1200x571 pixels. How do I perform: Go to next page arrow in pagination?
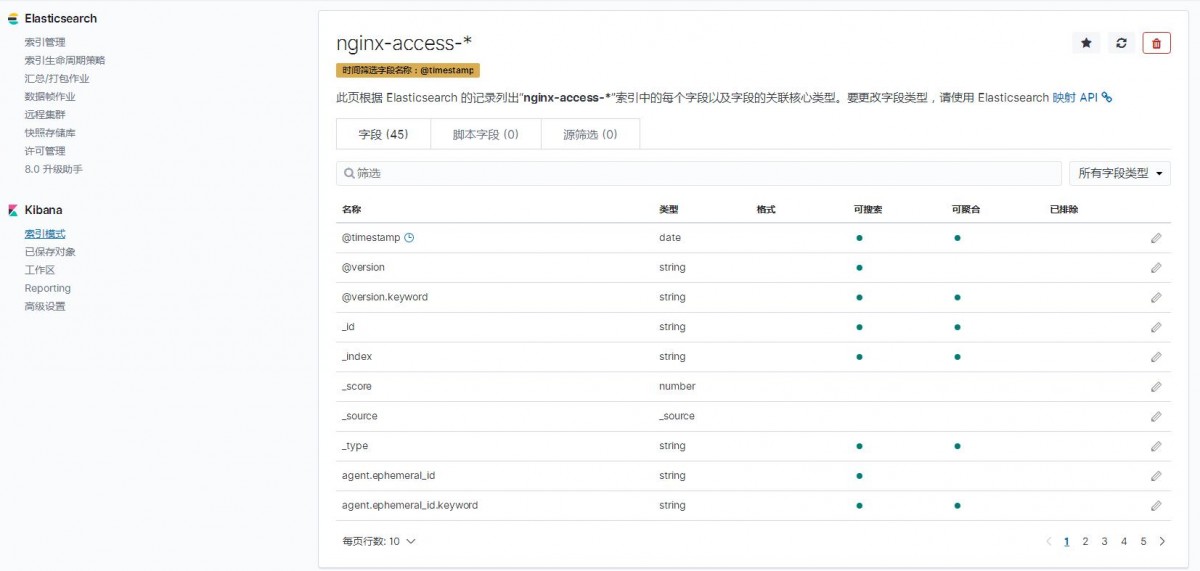[1162, 541]
